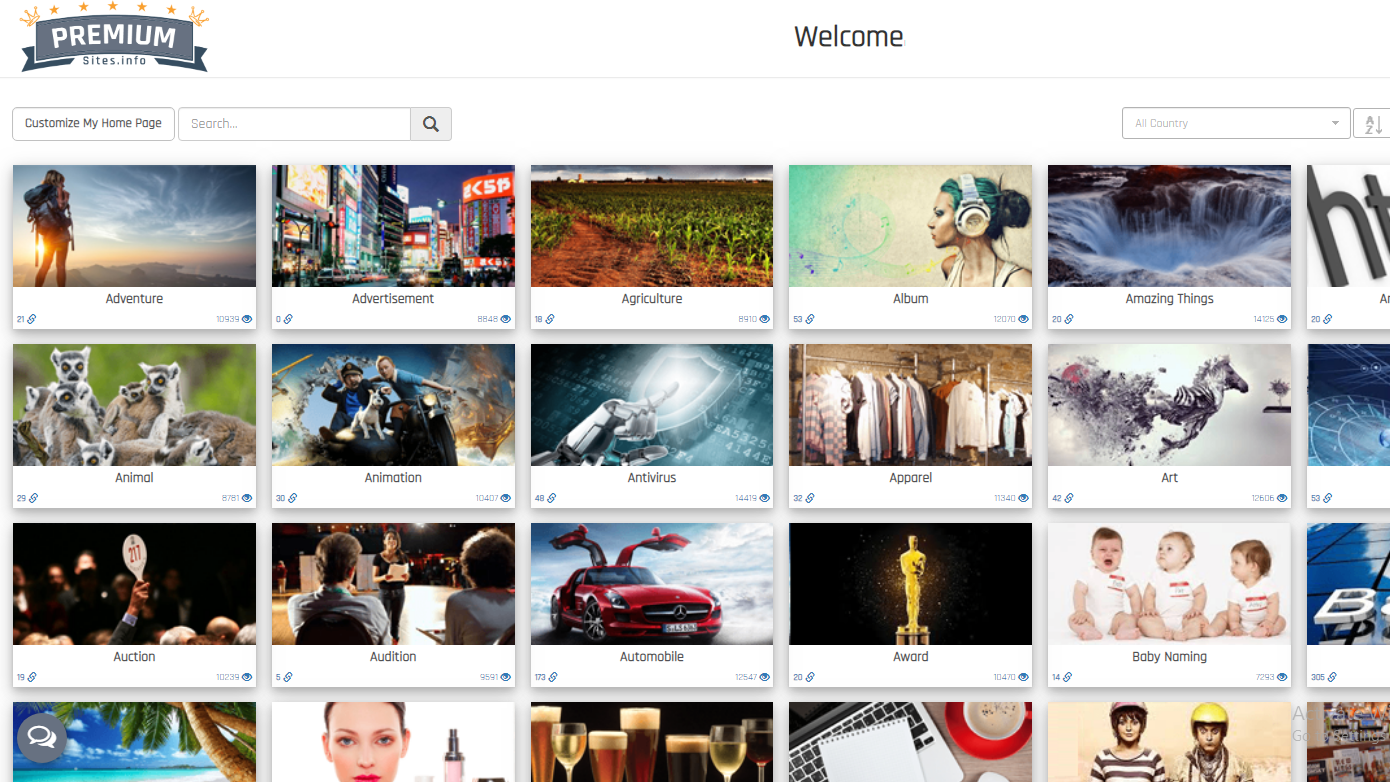This screenshot has height=782, width=1390.
Task: Click the eye icon on the Animal card
Action: tap(247, 498)
